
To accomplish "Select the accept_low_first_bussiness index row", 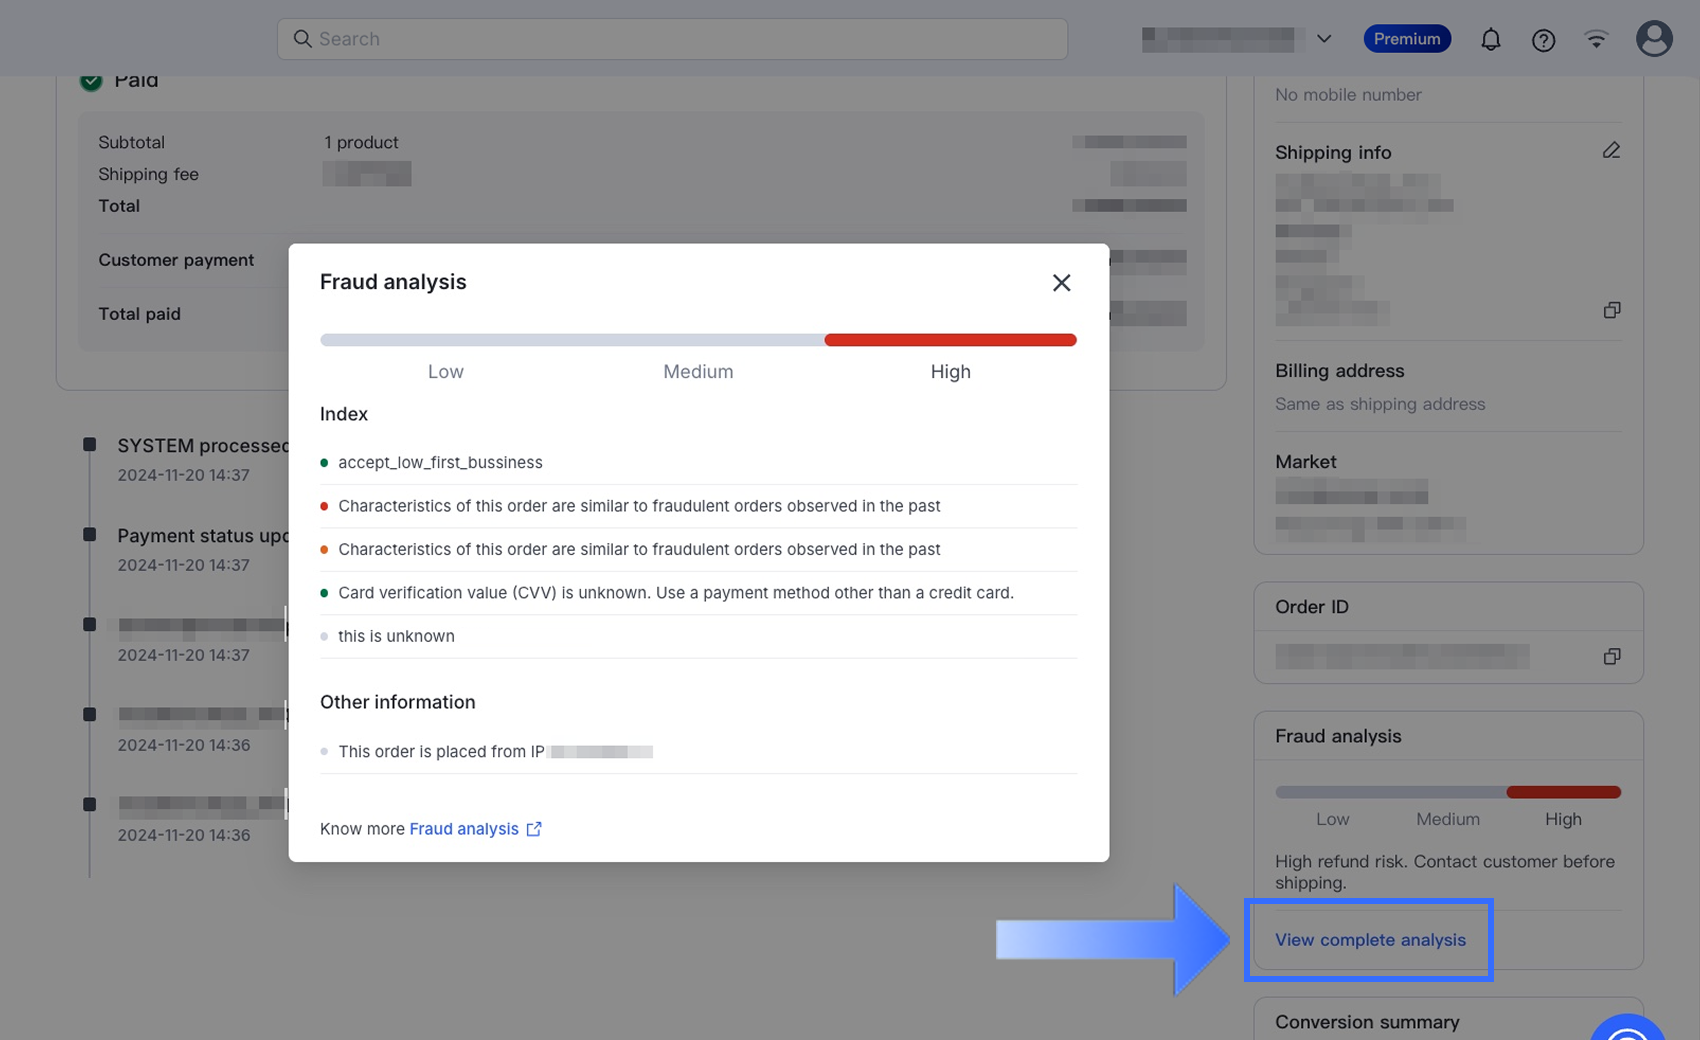I will tap(440, 463).
